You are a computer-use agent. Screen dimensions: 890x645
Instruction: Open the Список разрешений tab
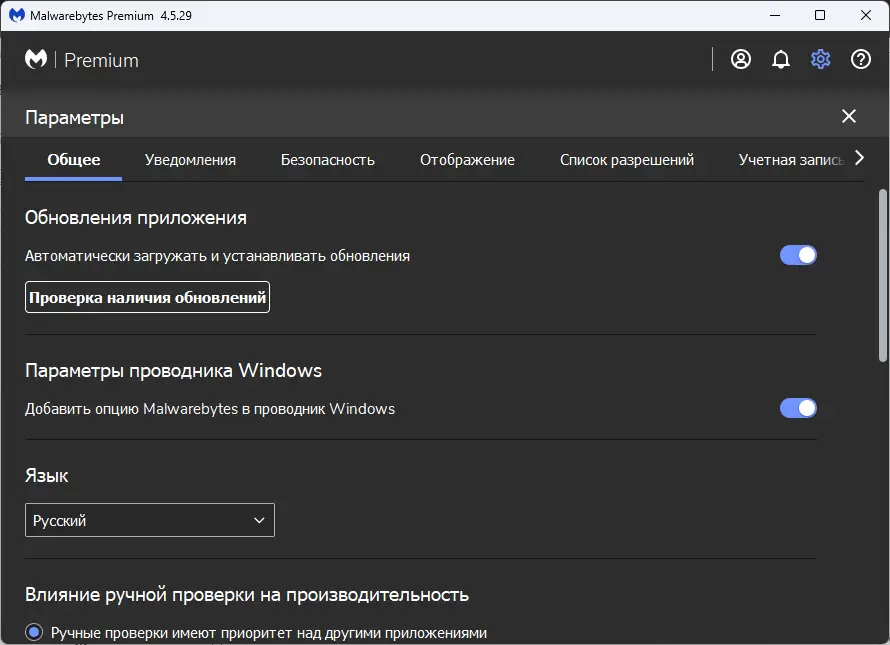(x=626, y=159)
